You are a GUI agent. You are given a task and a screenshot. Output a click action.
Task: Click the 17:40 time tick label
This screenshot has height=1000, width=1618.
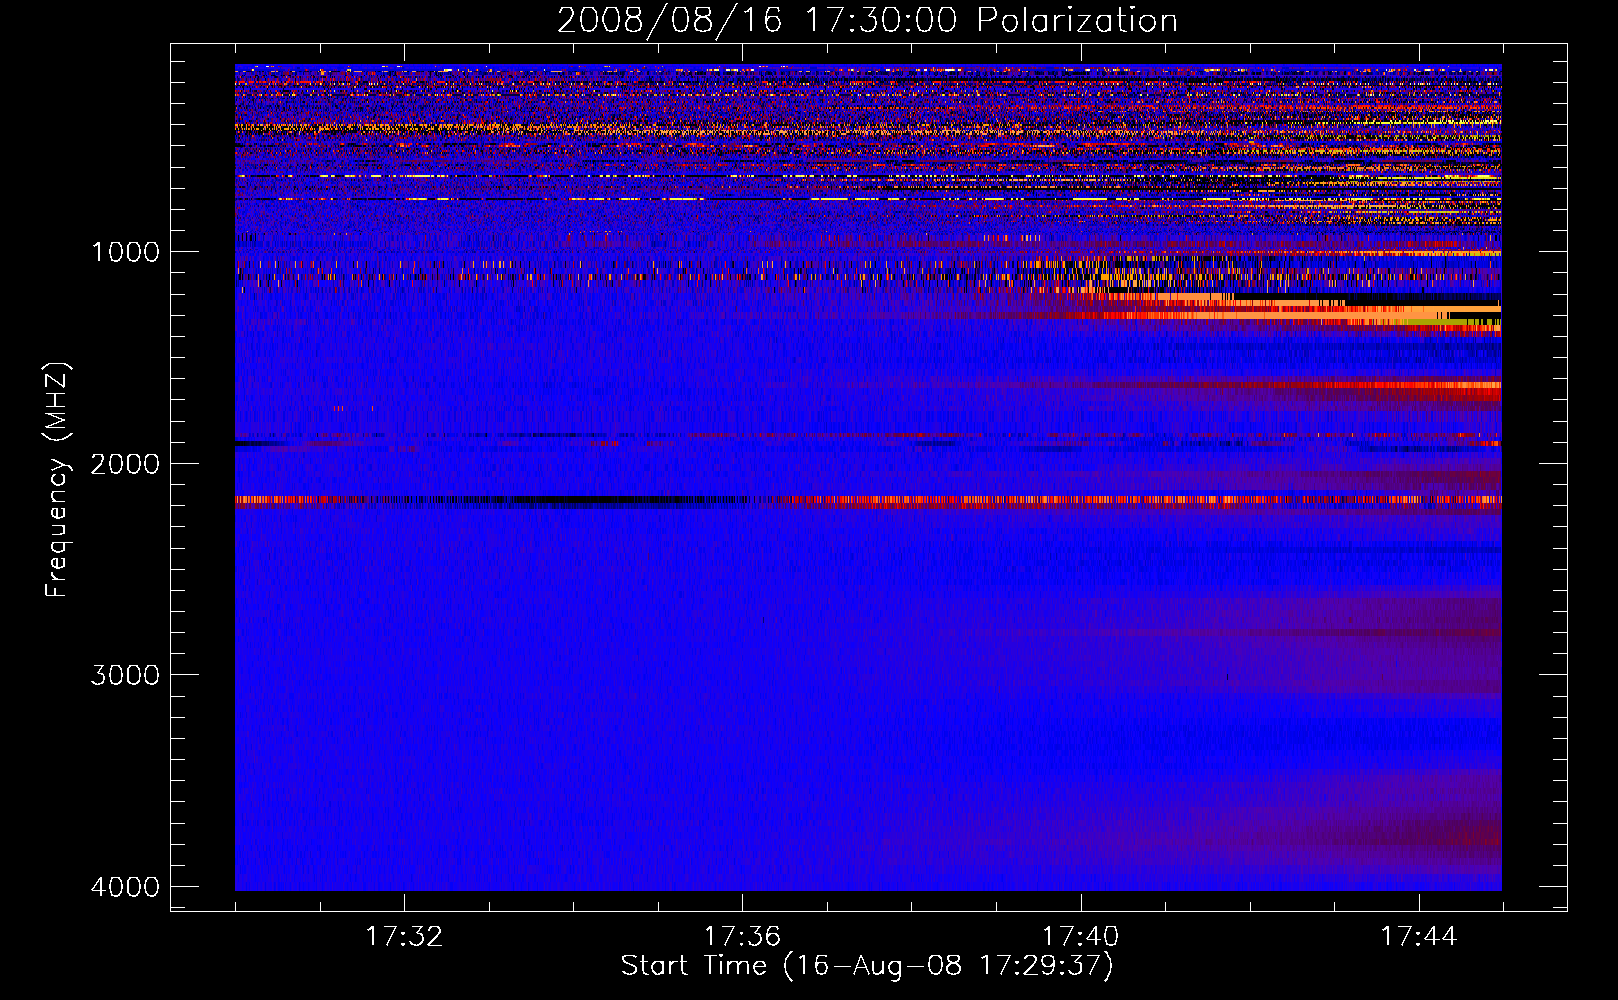click(1081, 937)
